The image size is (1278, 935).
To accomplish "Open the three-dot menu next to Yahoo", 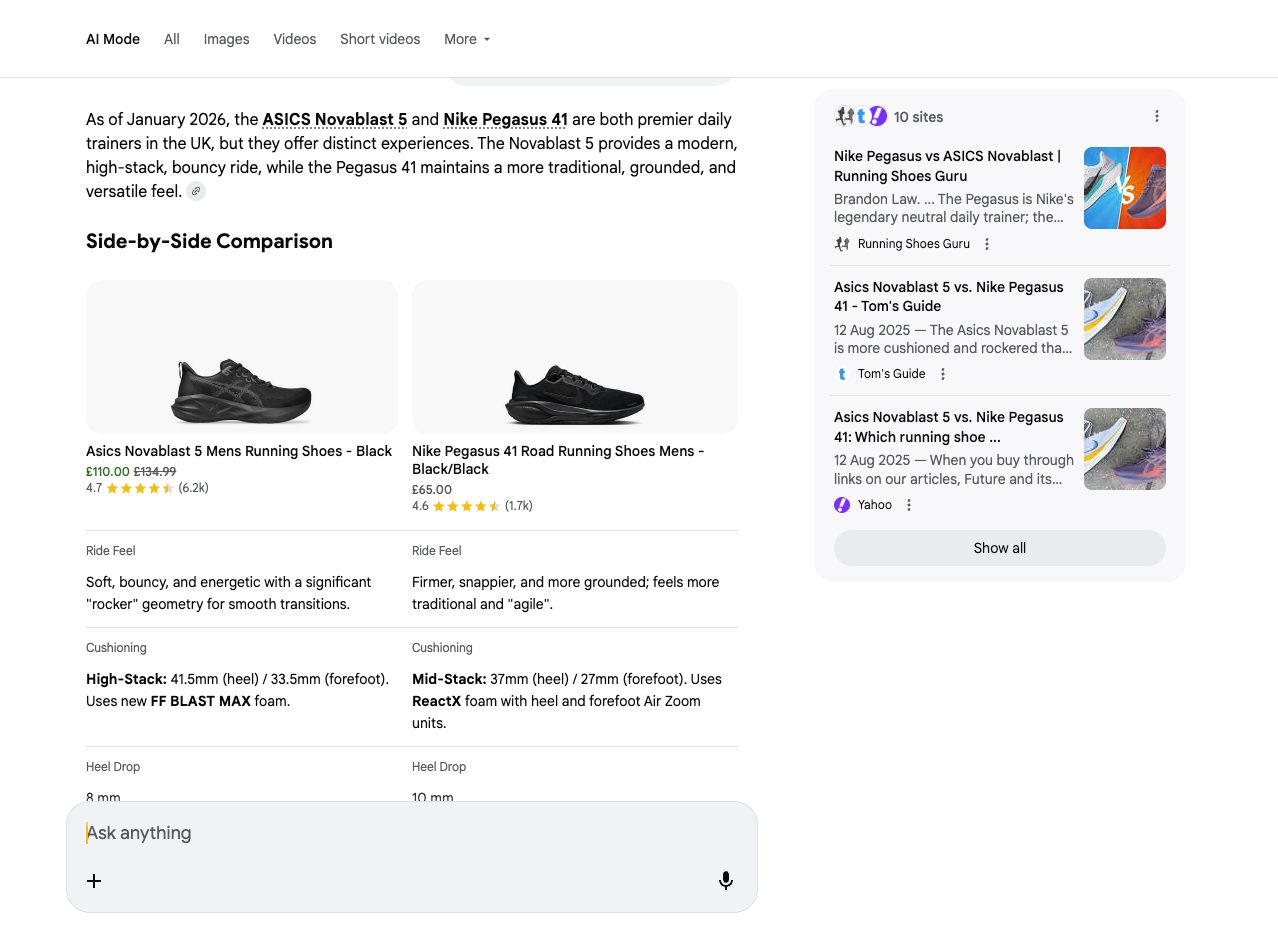I will pos(908,504).
